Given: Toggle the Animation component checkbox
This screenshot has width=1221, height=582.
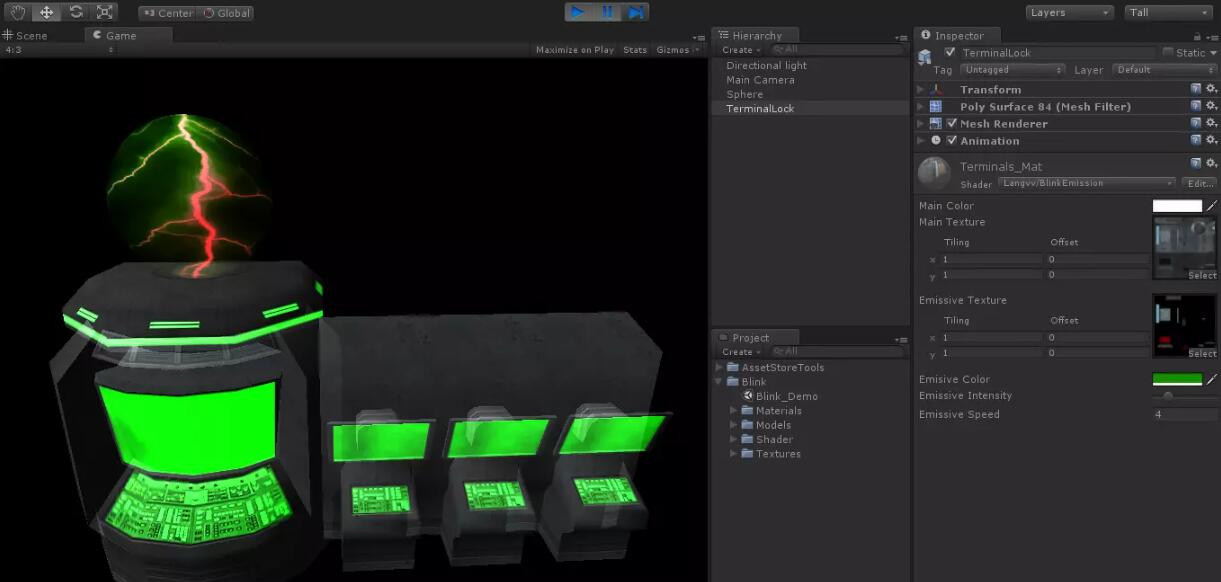Looking at the screenshot, I should coord(951,141).
